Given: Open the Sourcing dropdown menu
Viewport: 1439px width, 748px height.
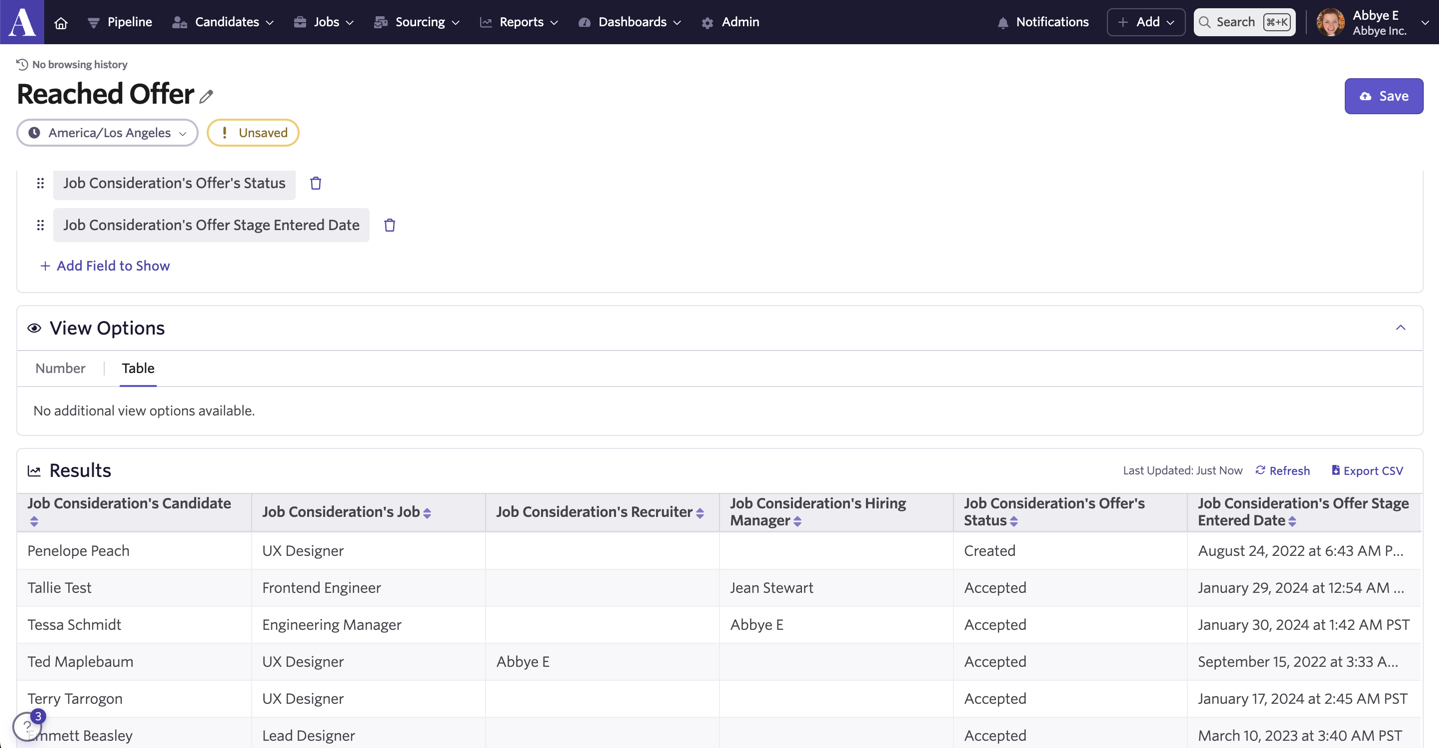Looking at the screenshot, I should click(417, 22).
